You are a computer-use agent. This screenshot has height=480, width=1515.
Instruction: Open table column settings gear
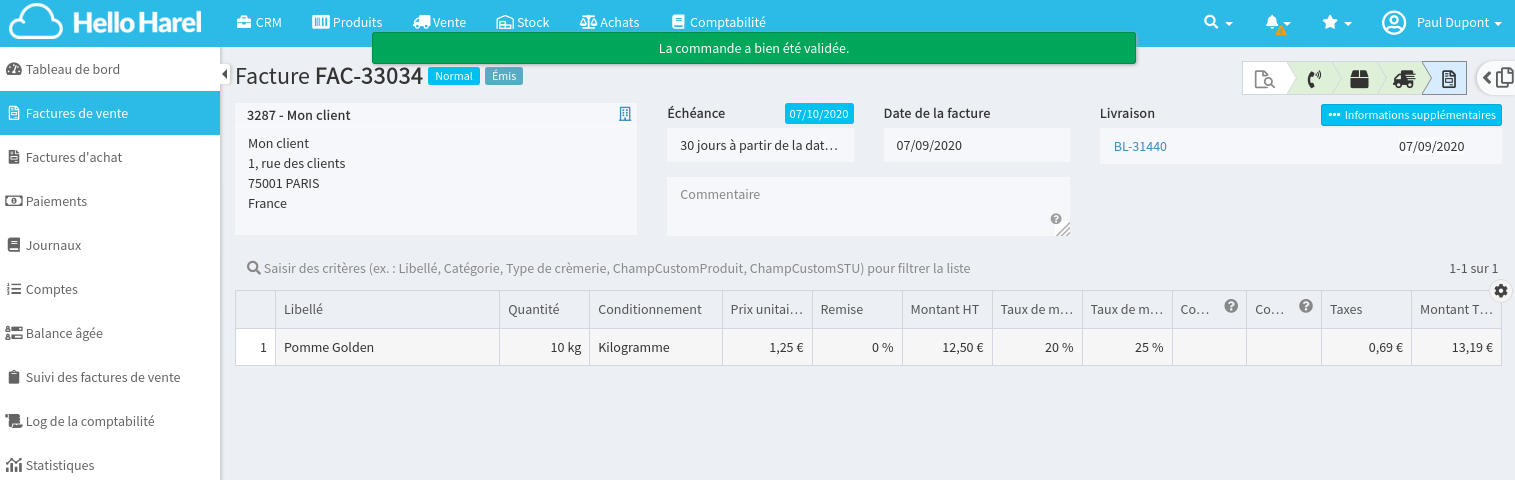(x=1500, y=291)
